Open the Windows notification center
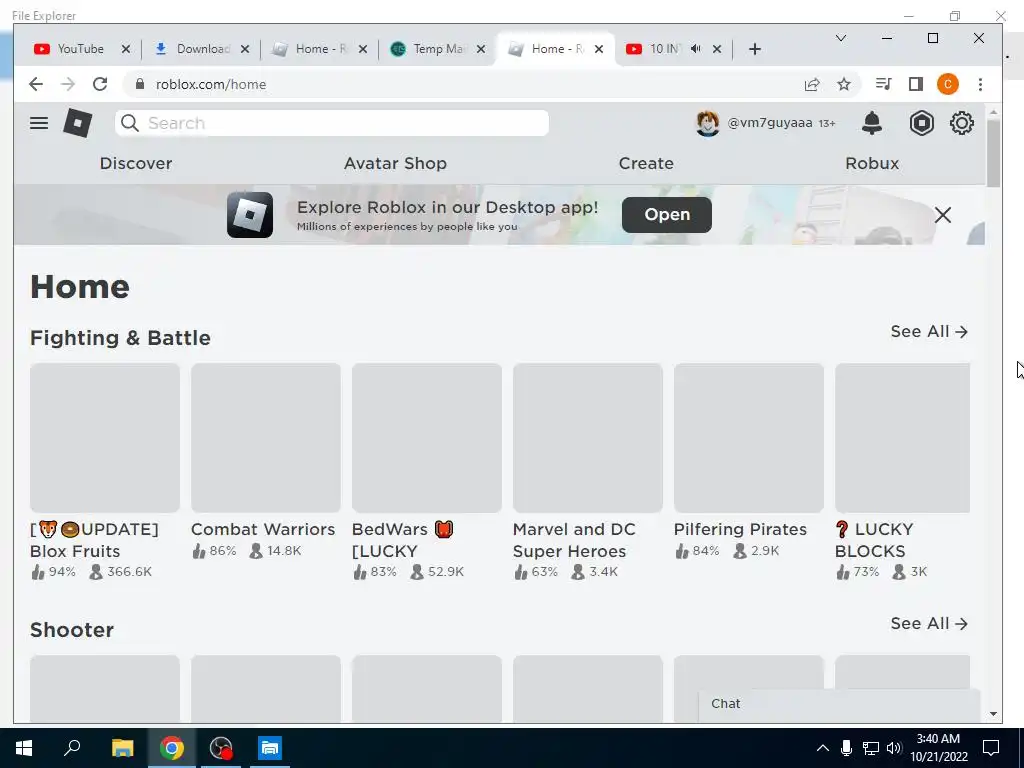The height and width of the screenshot is (768, 1024). 991,748
